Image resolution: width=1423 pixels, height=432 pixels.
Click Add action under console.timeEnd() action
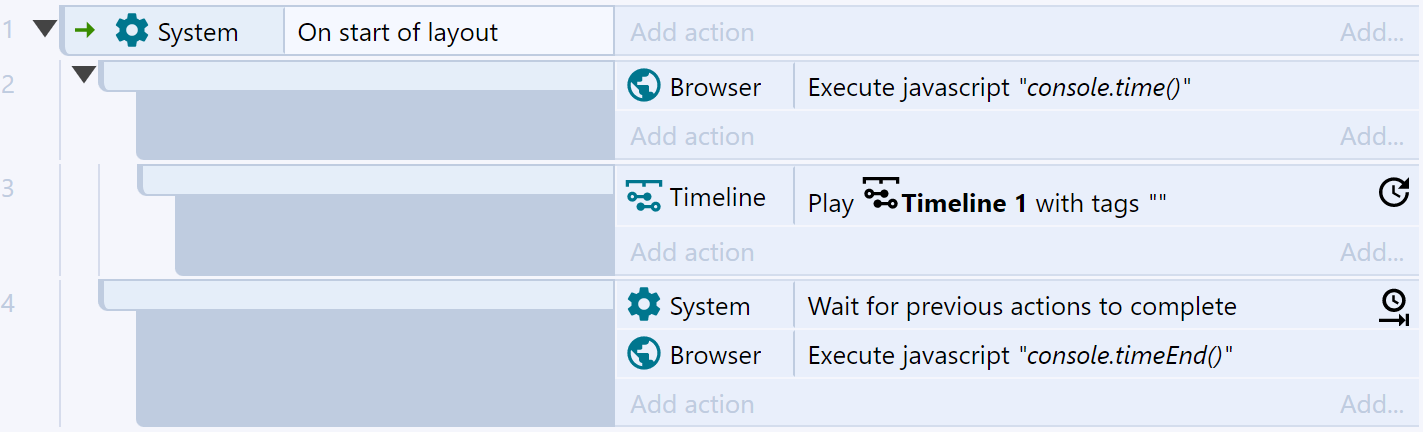(x=692, y=404)
